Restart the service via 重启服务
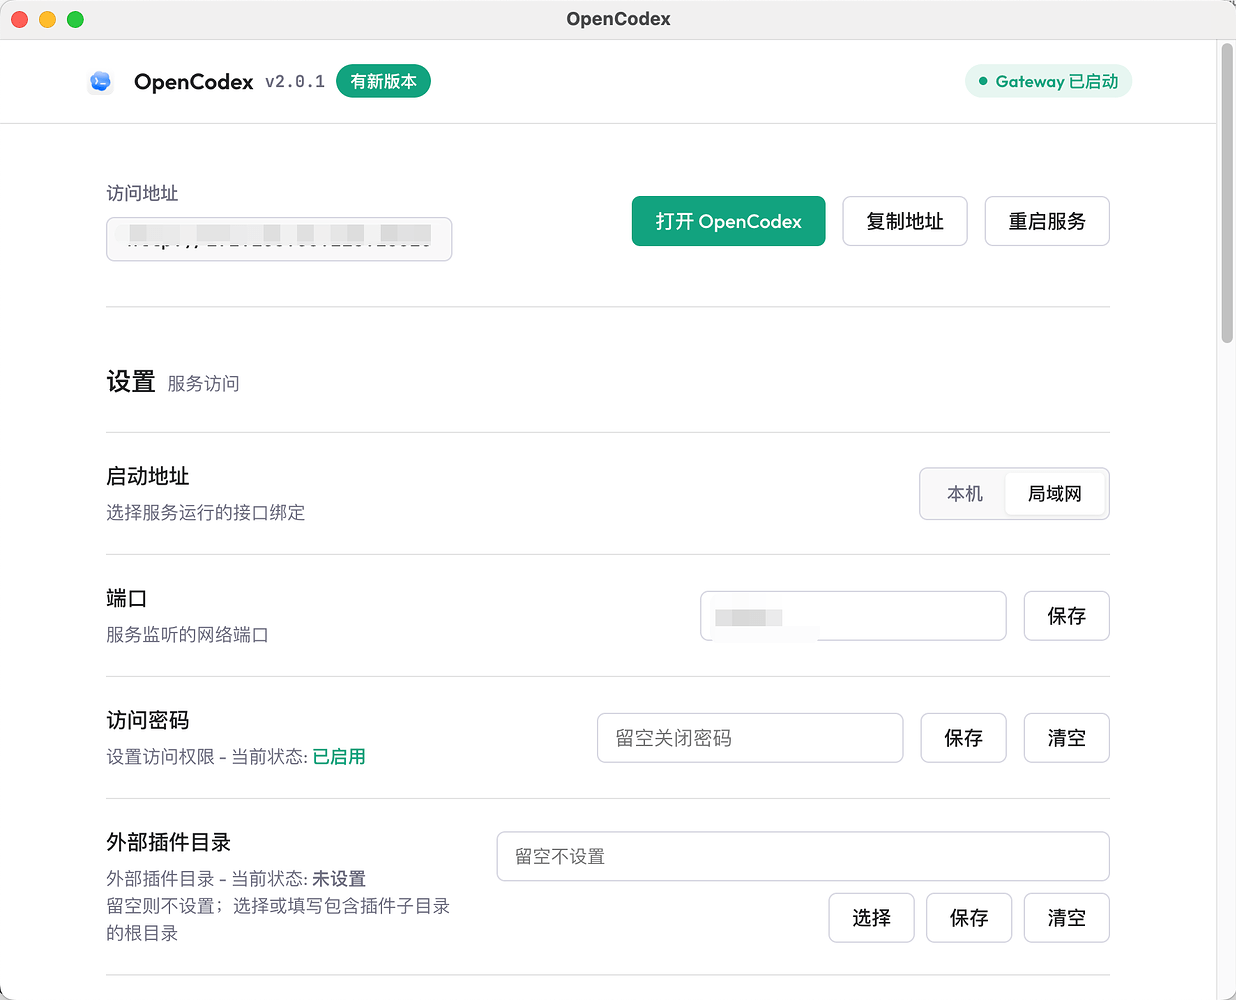Image resolution: width=1236 pixels, height=1000 pixels. (x=1047, y=221)
